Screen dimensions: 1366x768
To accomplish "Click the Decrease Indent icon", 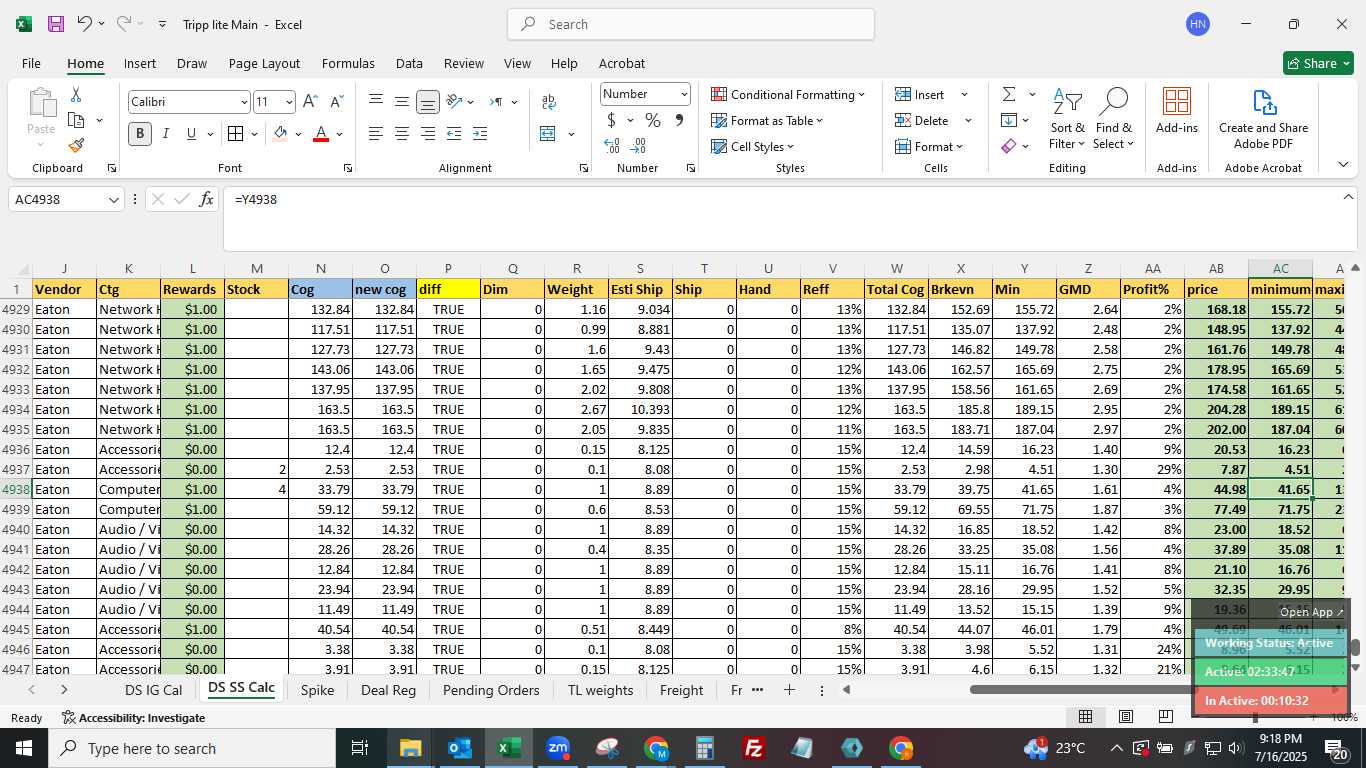I will (454, 134).
